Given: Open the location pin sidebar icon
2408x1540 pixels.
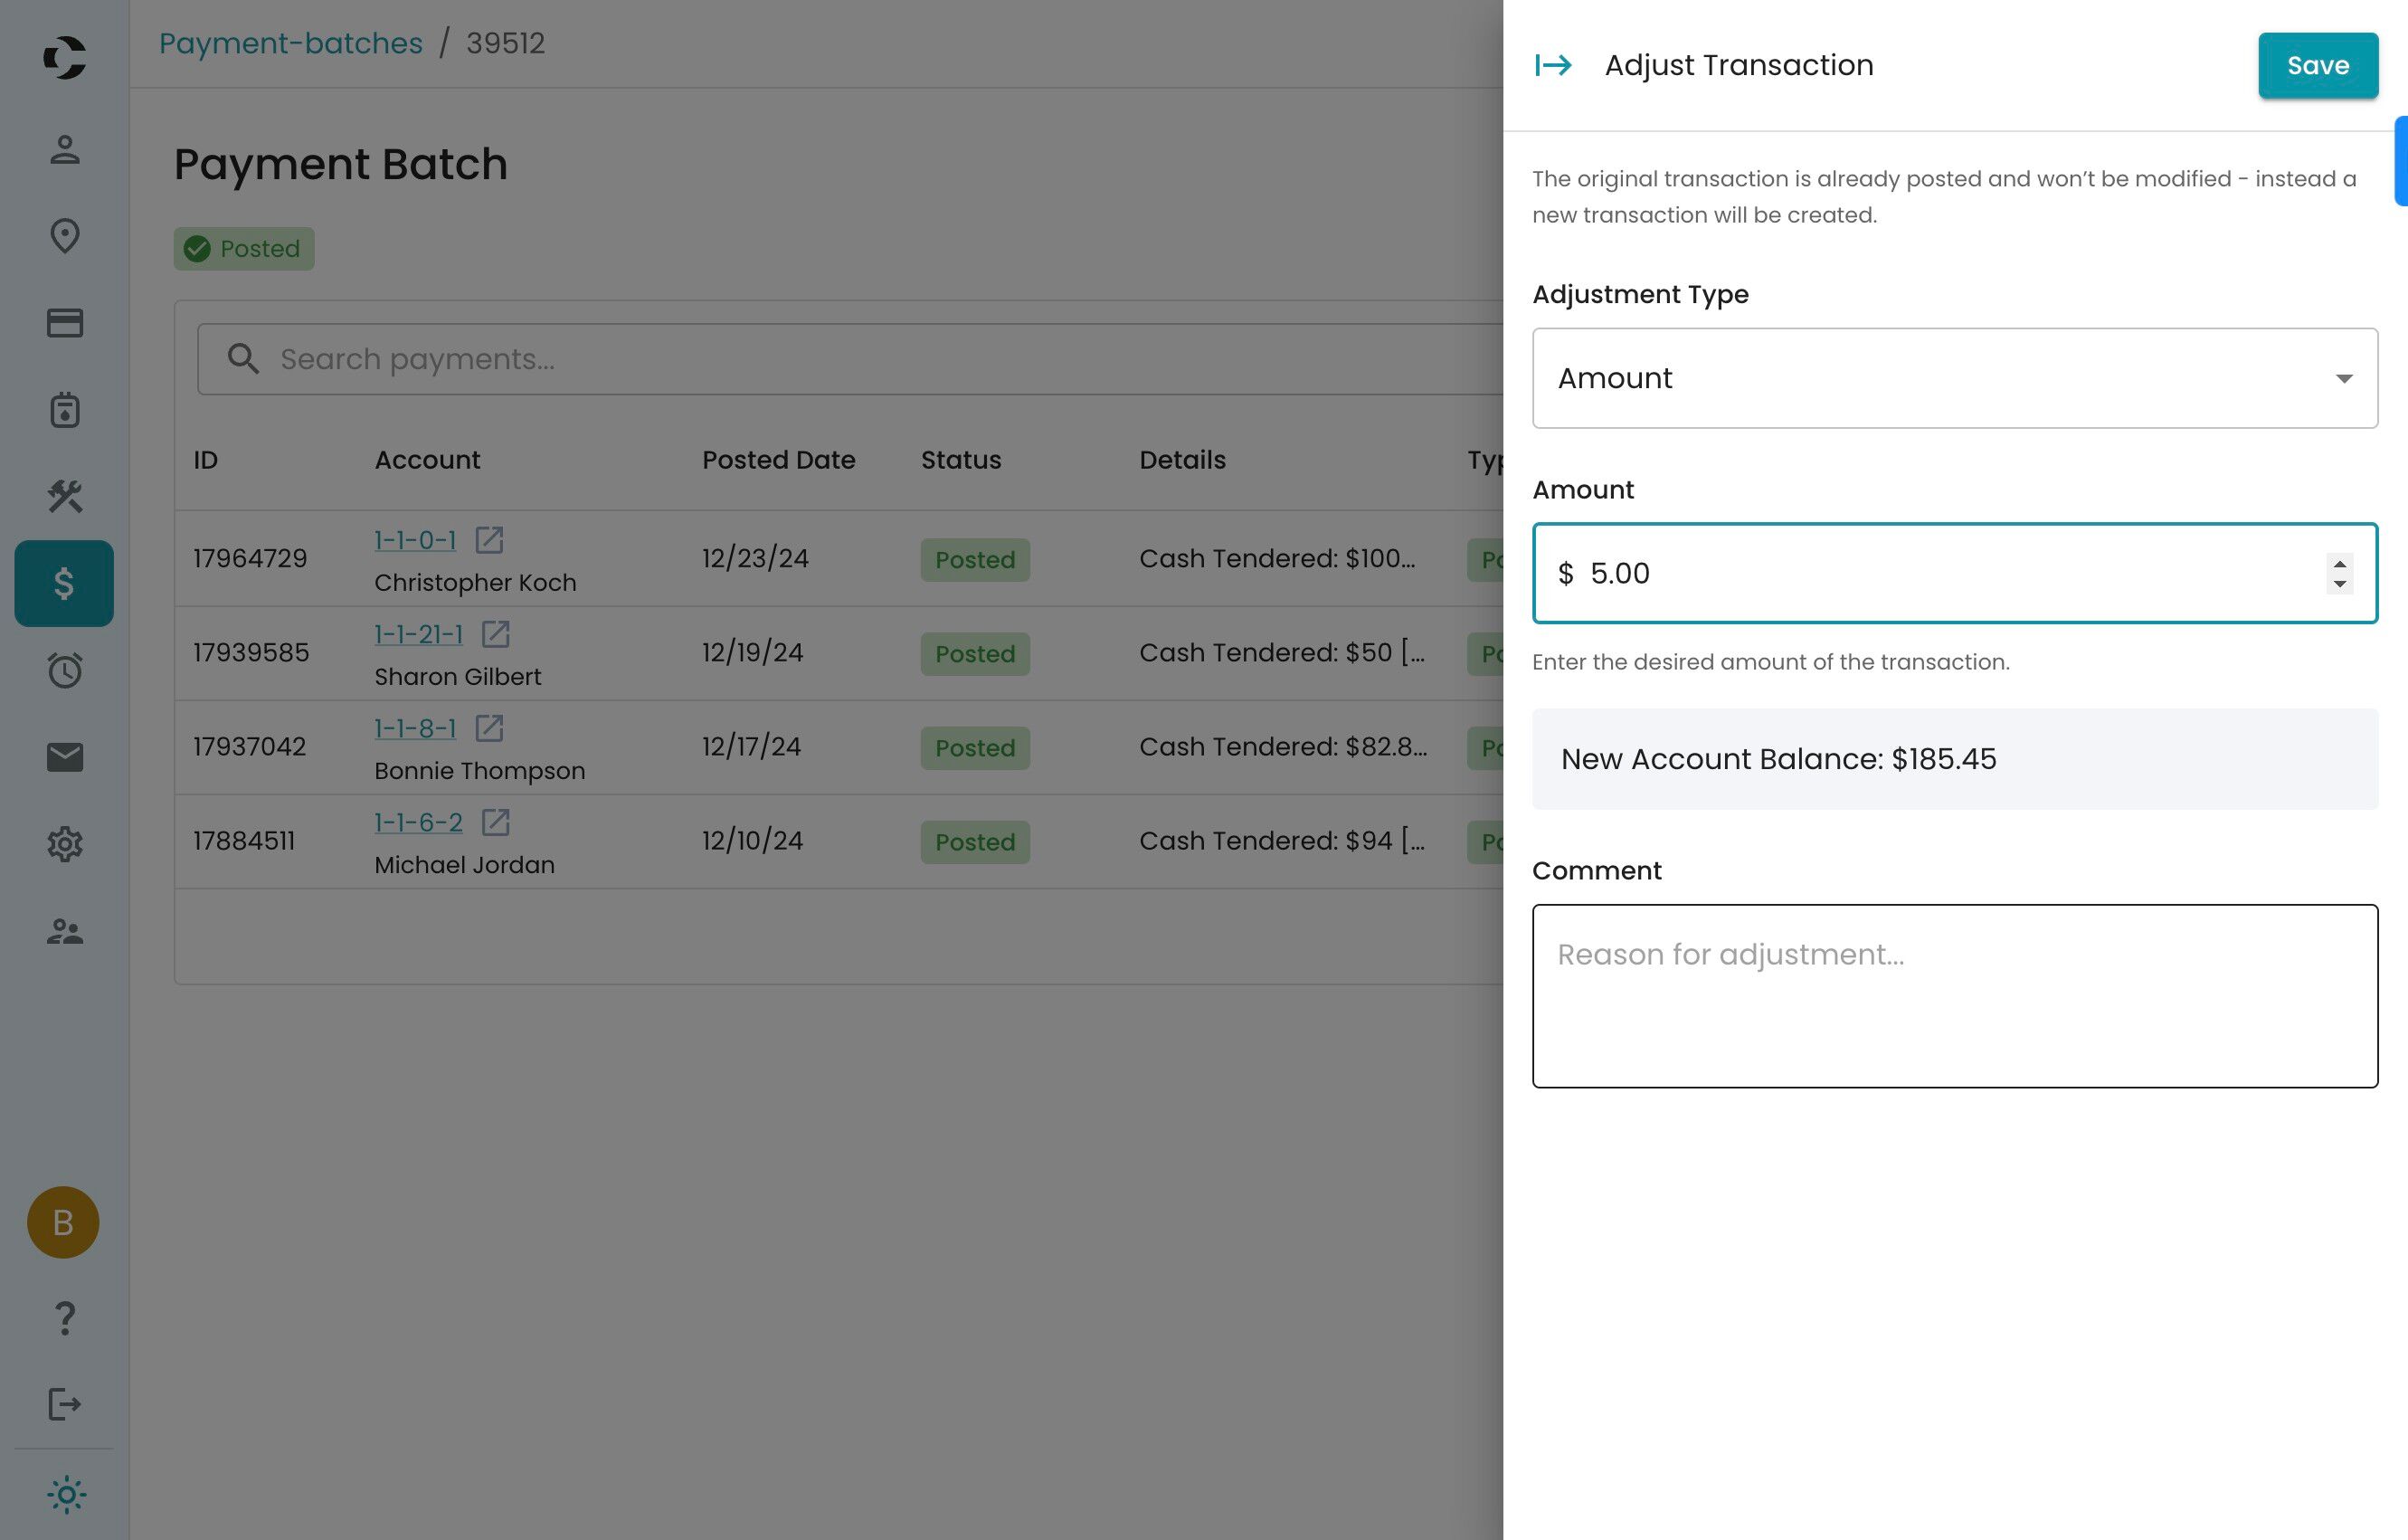Looking at the screenshot, I should [65, 236].
